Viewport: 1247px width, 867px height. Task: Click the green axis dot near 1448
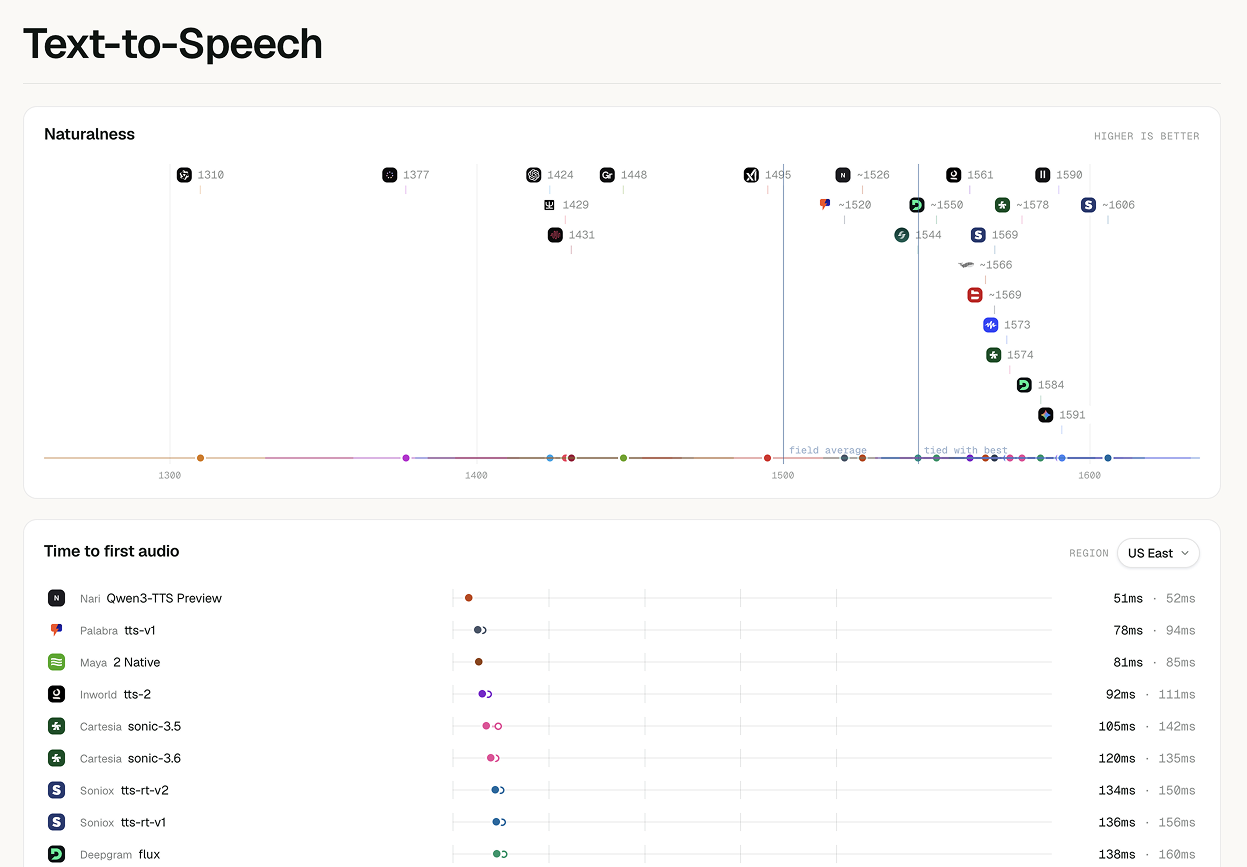623,458
